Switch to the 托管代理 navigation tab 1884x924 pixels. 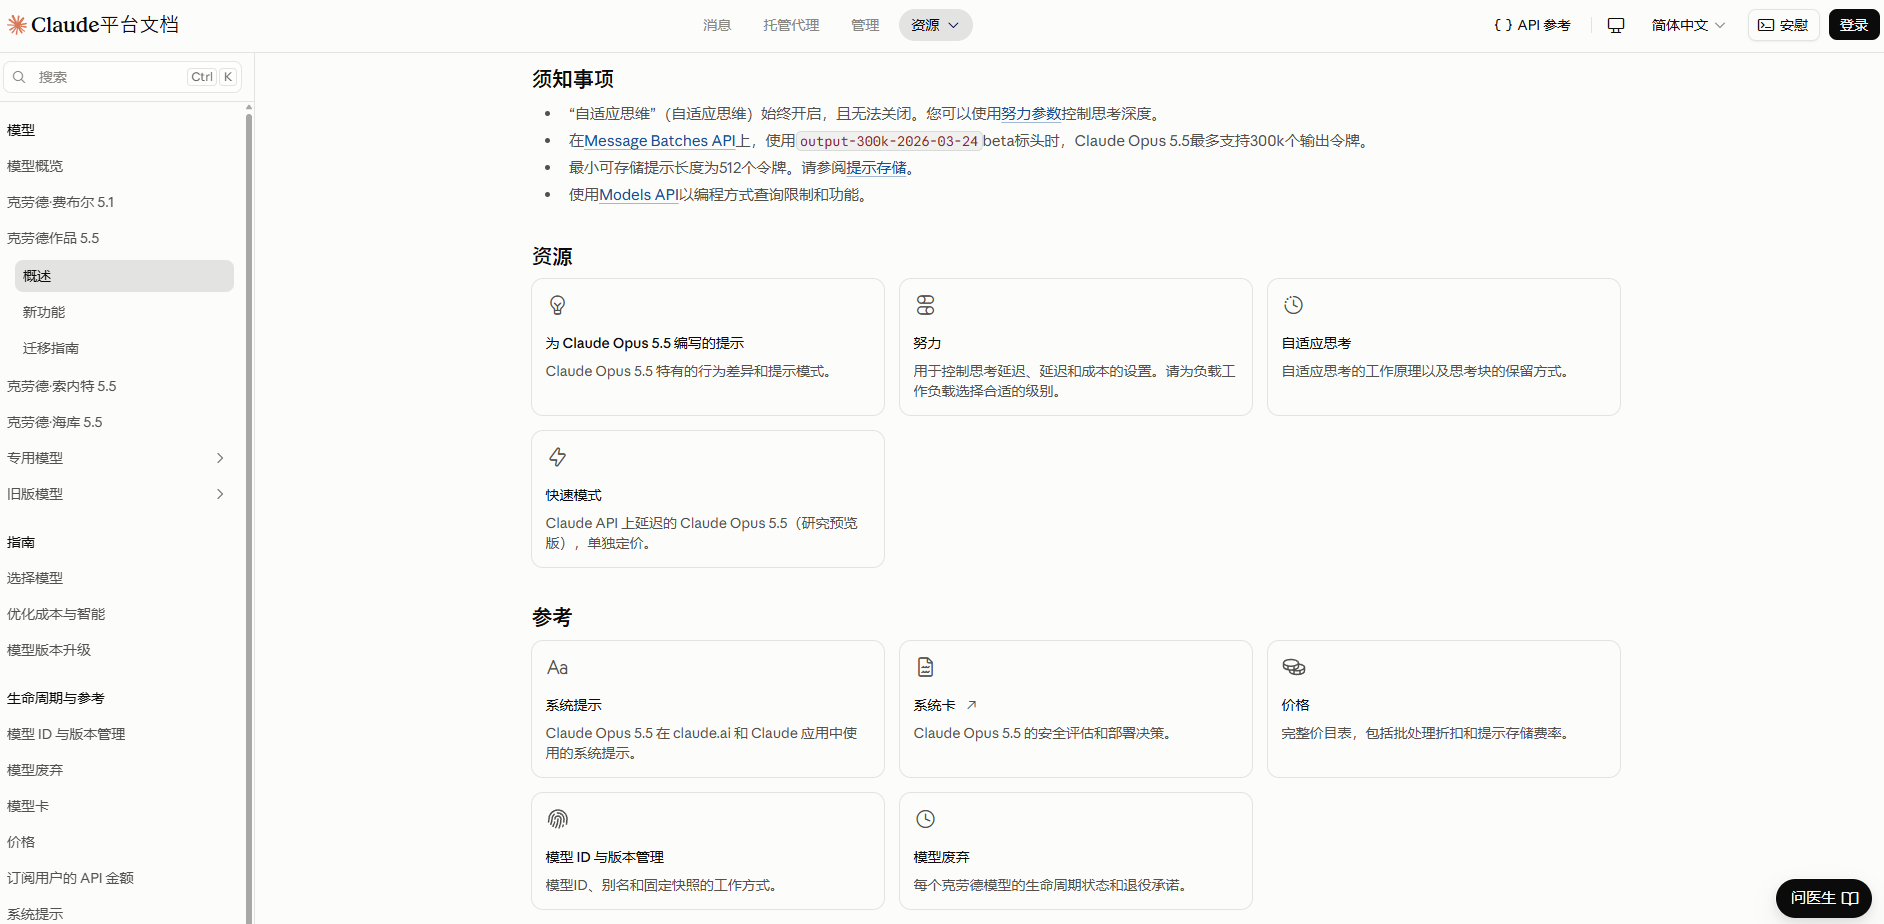point(791,25)
